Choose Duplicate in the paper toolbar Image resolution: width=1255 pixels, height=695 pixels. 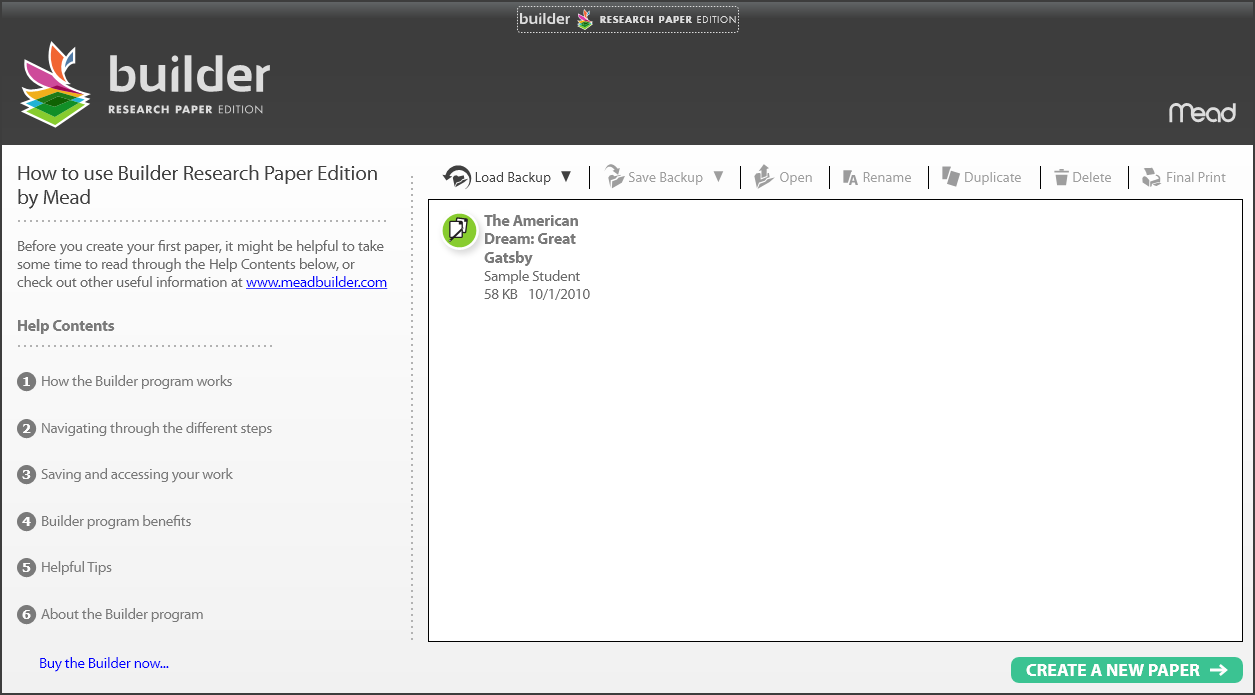pos(993,178)
